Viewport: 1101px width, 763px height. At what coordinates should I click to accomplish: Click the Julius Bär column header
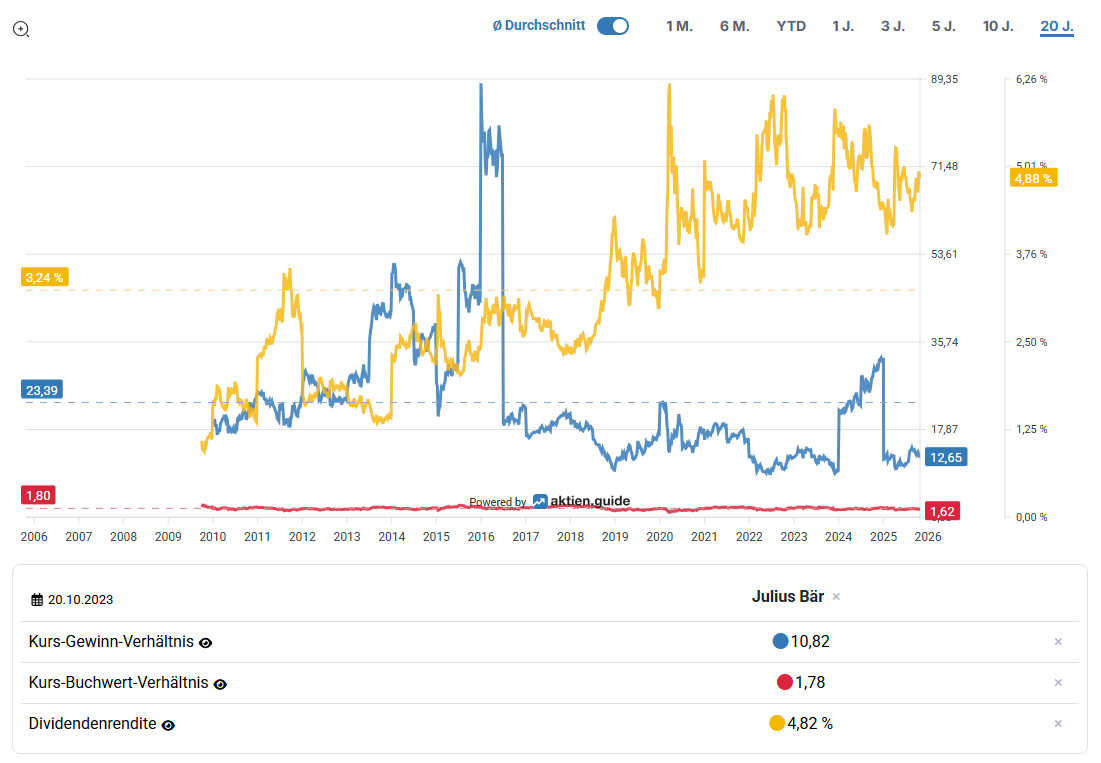click(787, 597)
